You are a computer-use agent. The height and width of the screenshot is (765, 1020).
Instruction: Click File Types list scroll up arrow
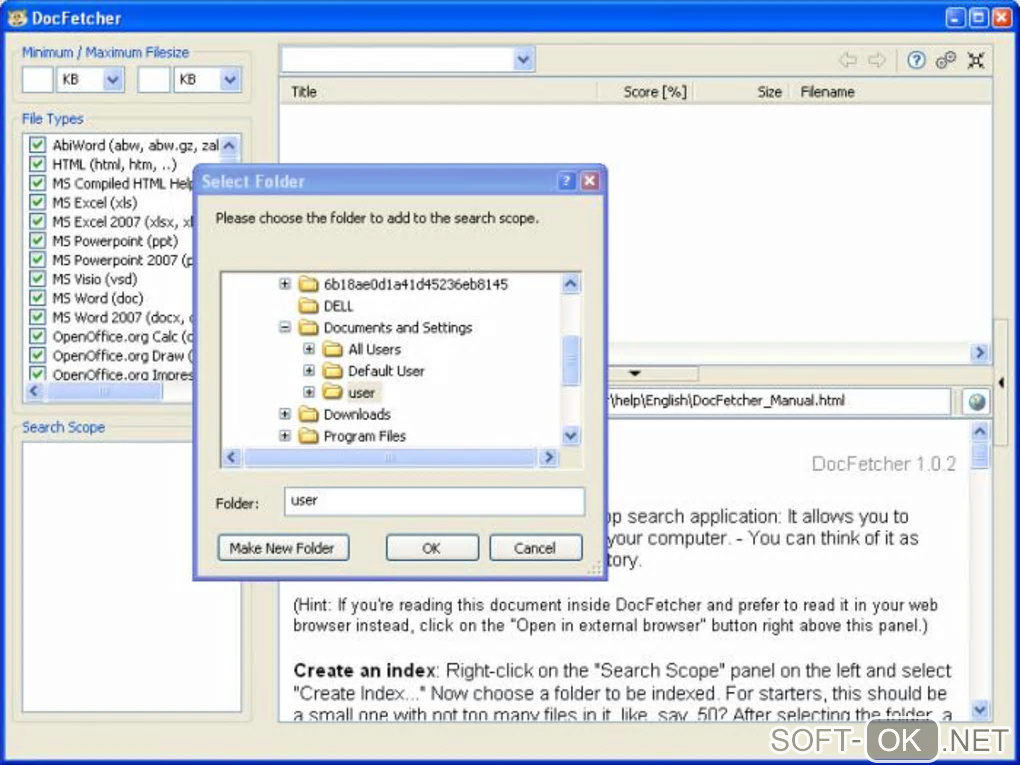pos(230,144)
